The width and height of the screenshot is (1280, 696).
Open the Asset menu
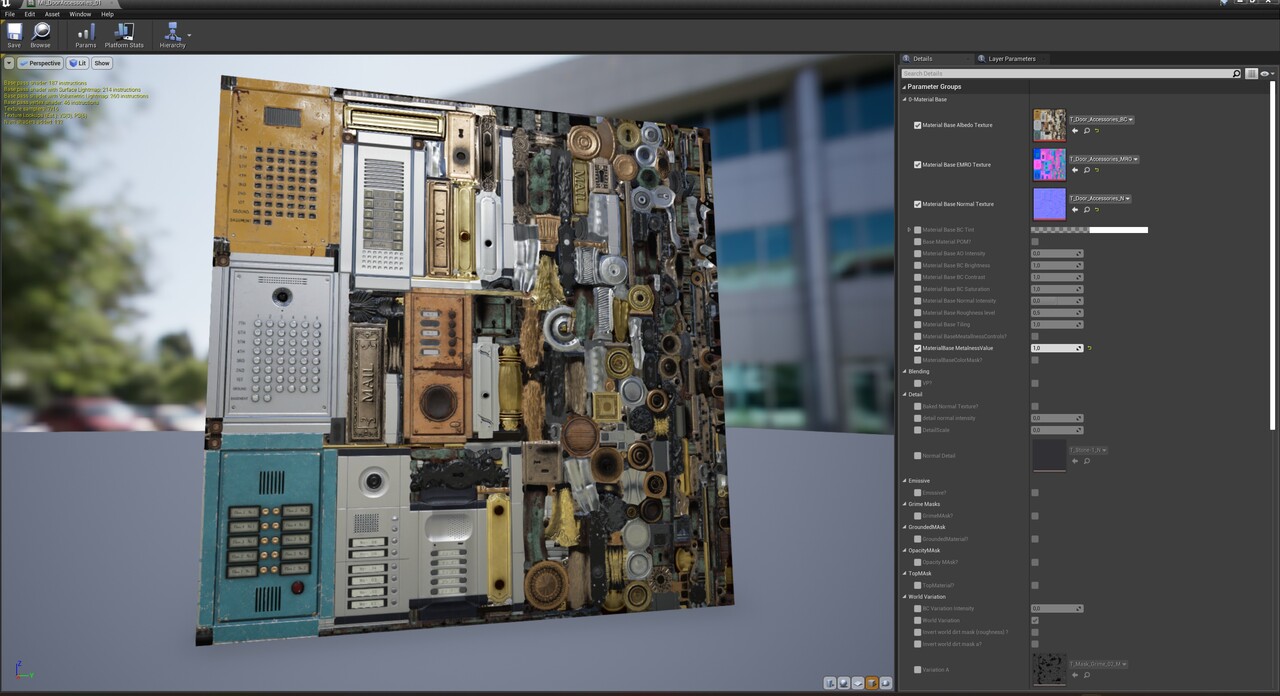pyautogui.click(x=52, y=14)
